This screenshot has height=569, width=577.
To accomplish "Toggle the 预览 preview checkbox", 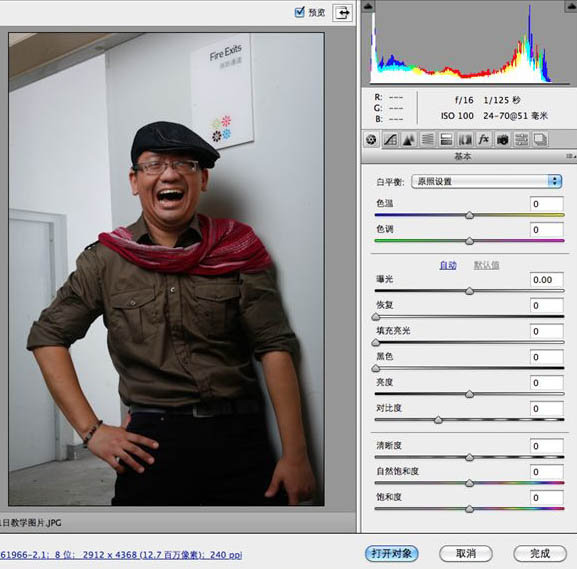I will pyautogui.click(x=300, y=12).
